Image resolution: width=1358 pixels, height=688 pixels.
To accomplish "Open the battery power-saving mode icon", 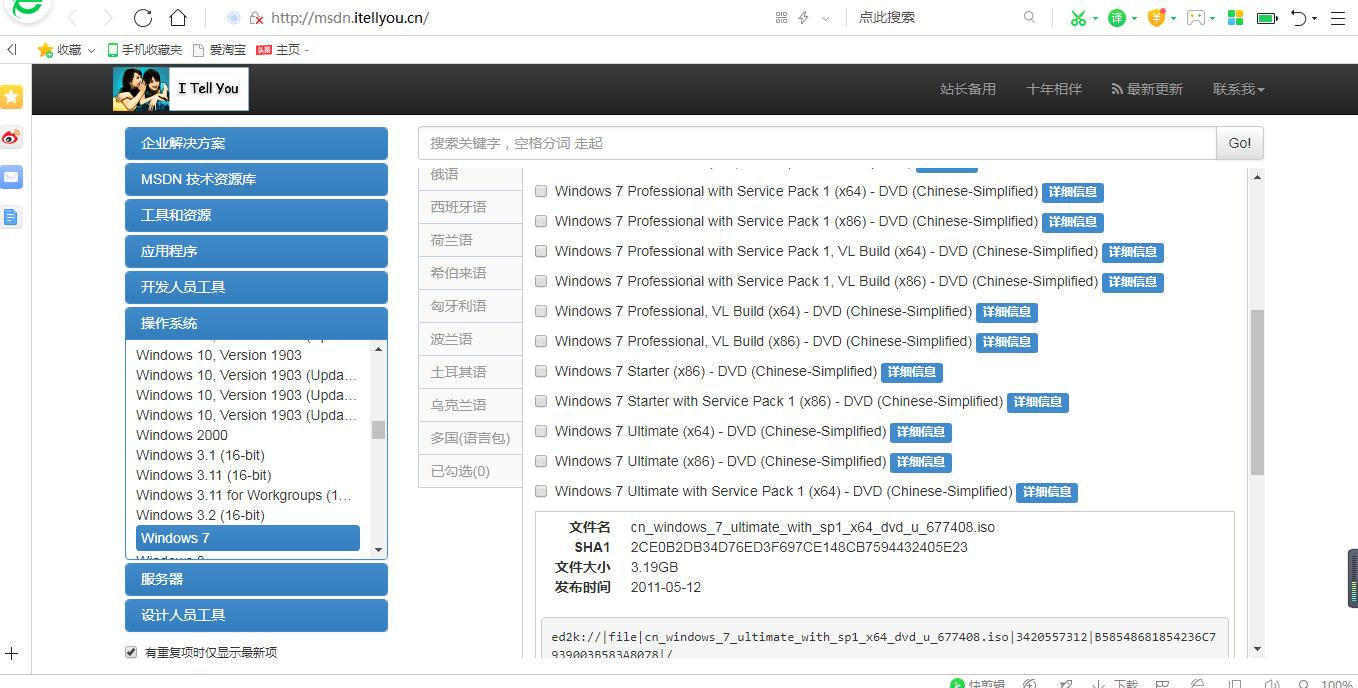I will pyautogui.click(x=1267, y=18).
